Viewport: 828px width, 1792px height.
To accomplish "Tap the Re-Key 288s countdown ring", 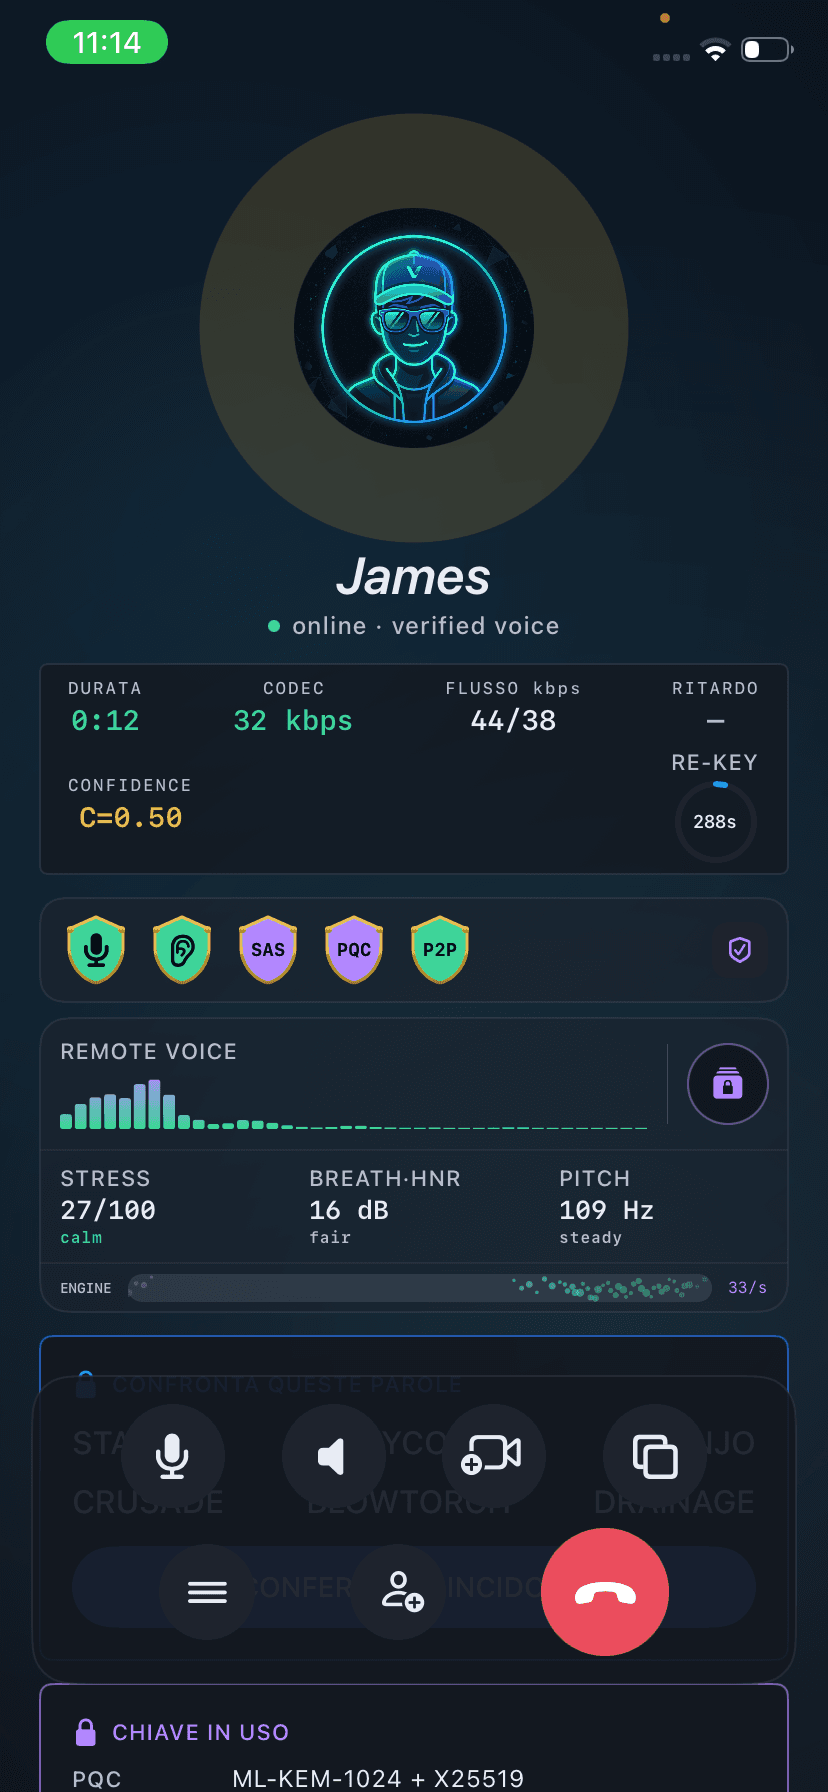I will pyautogui.click(x=716, y=822).
